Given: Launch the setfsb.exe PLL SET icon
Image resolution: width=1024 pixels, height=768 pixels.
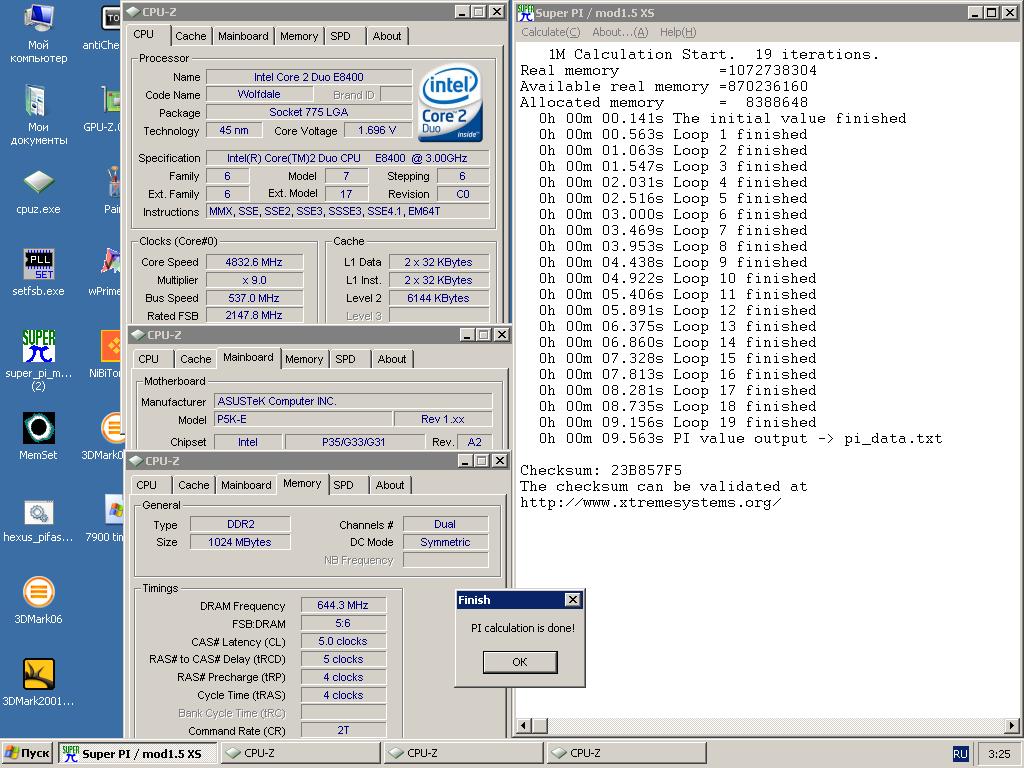Looking at the screenshot, I should tap(39, 272).
